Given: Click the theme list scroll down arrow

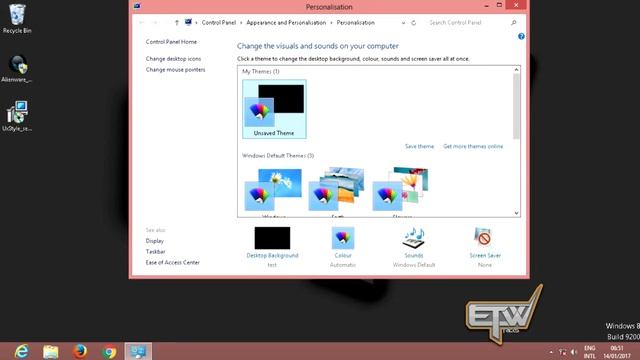Looking at the screenshot, I should (x=516, y=213).
